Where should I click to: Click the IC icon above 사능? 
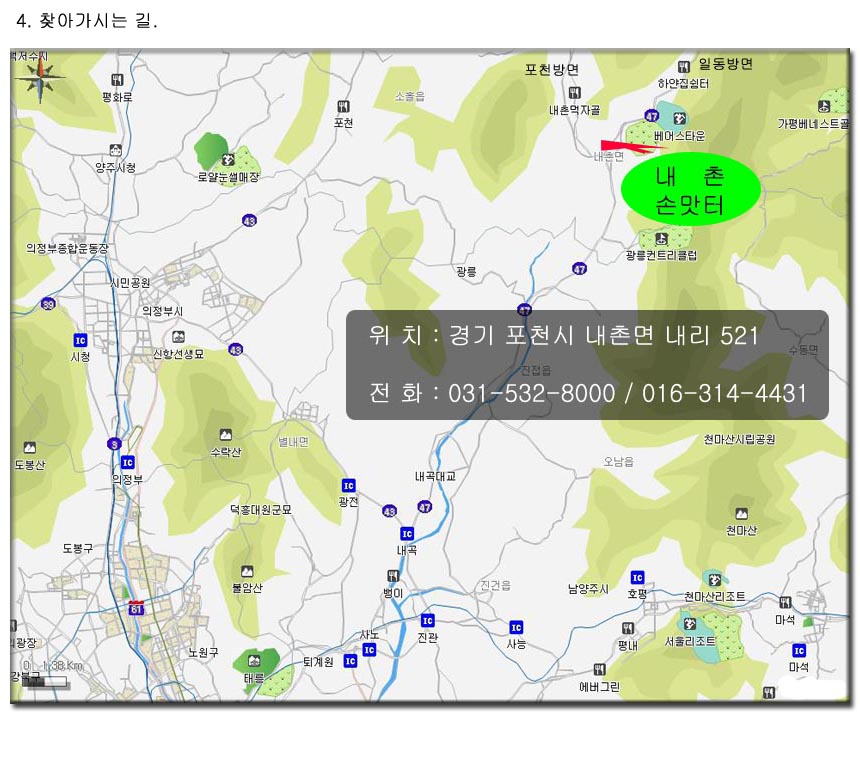click(516, 627)
